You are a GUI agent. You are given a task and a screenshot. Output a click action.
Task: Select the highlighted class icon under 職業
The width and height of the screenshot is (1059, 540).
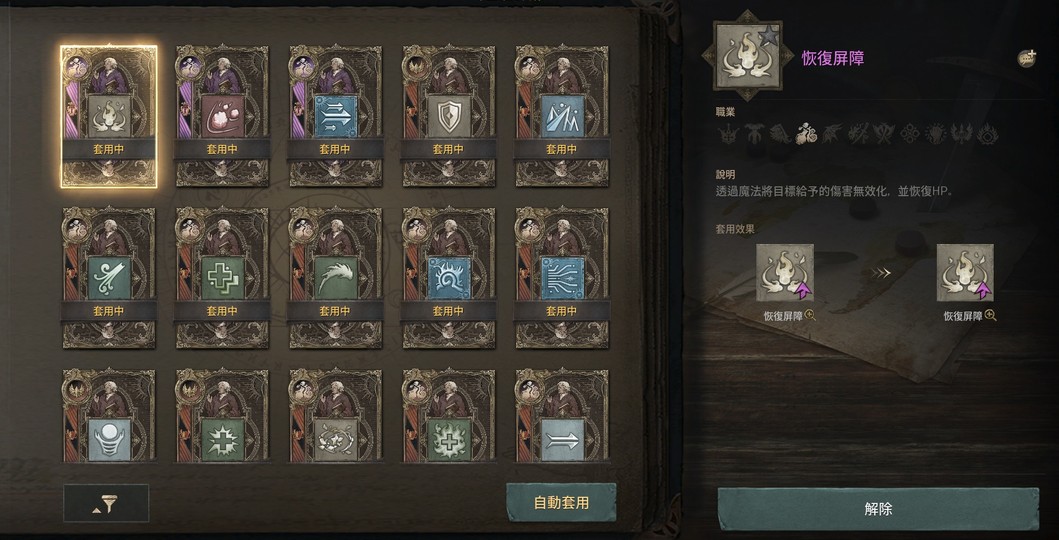coord(805,134)
